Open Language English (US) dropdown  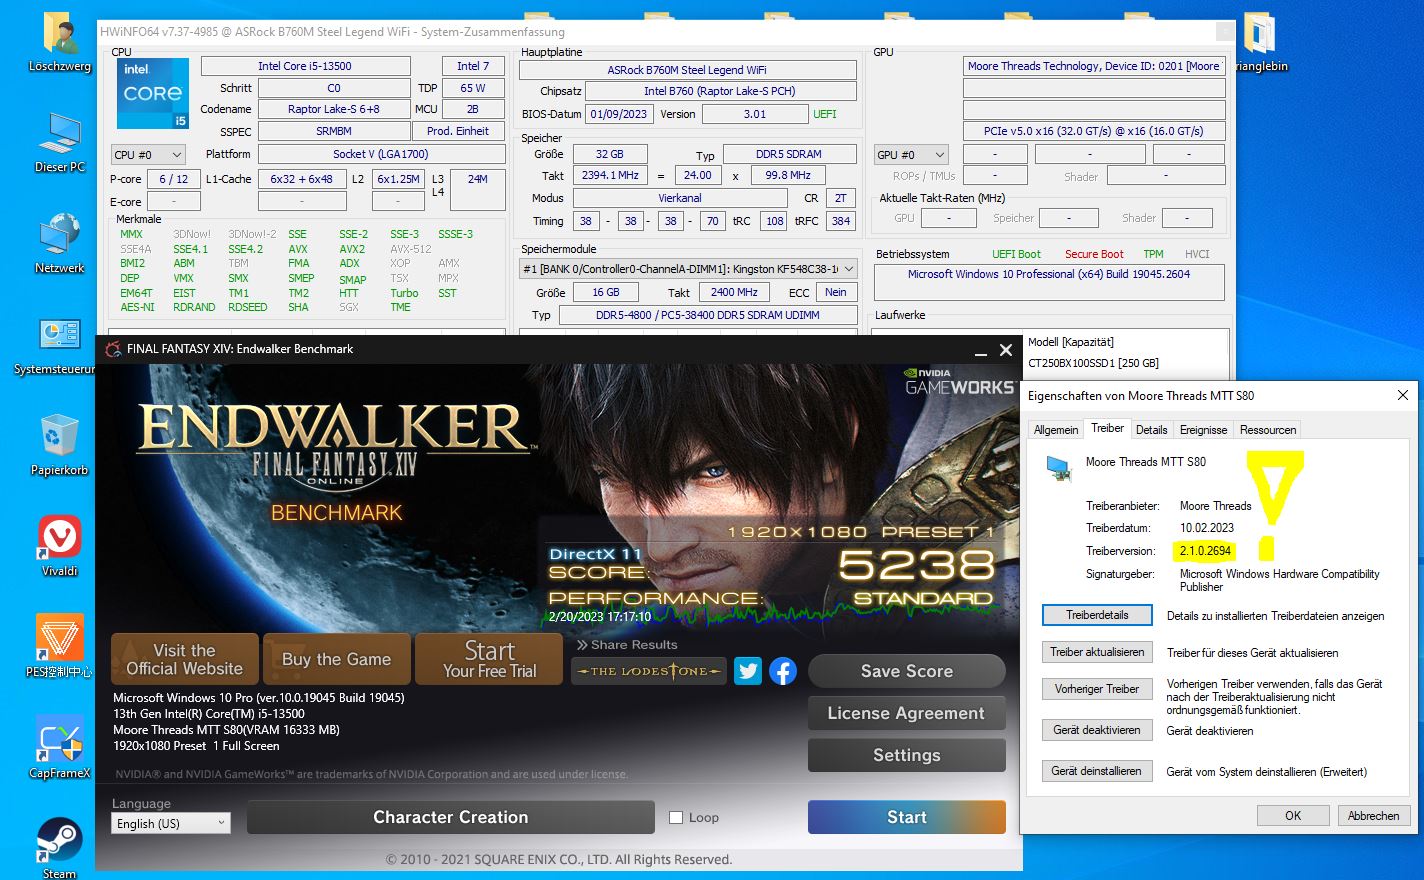pyautogui.click(x=171, y=823)
